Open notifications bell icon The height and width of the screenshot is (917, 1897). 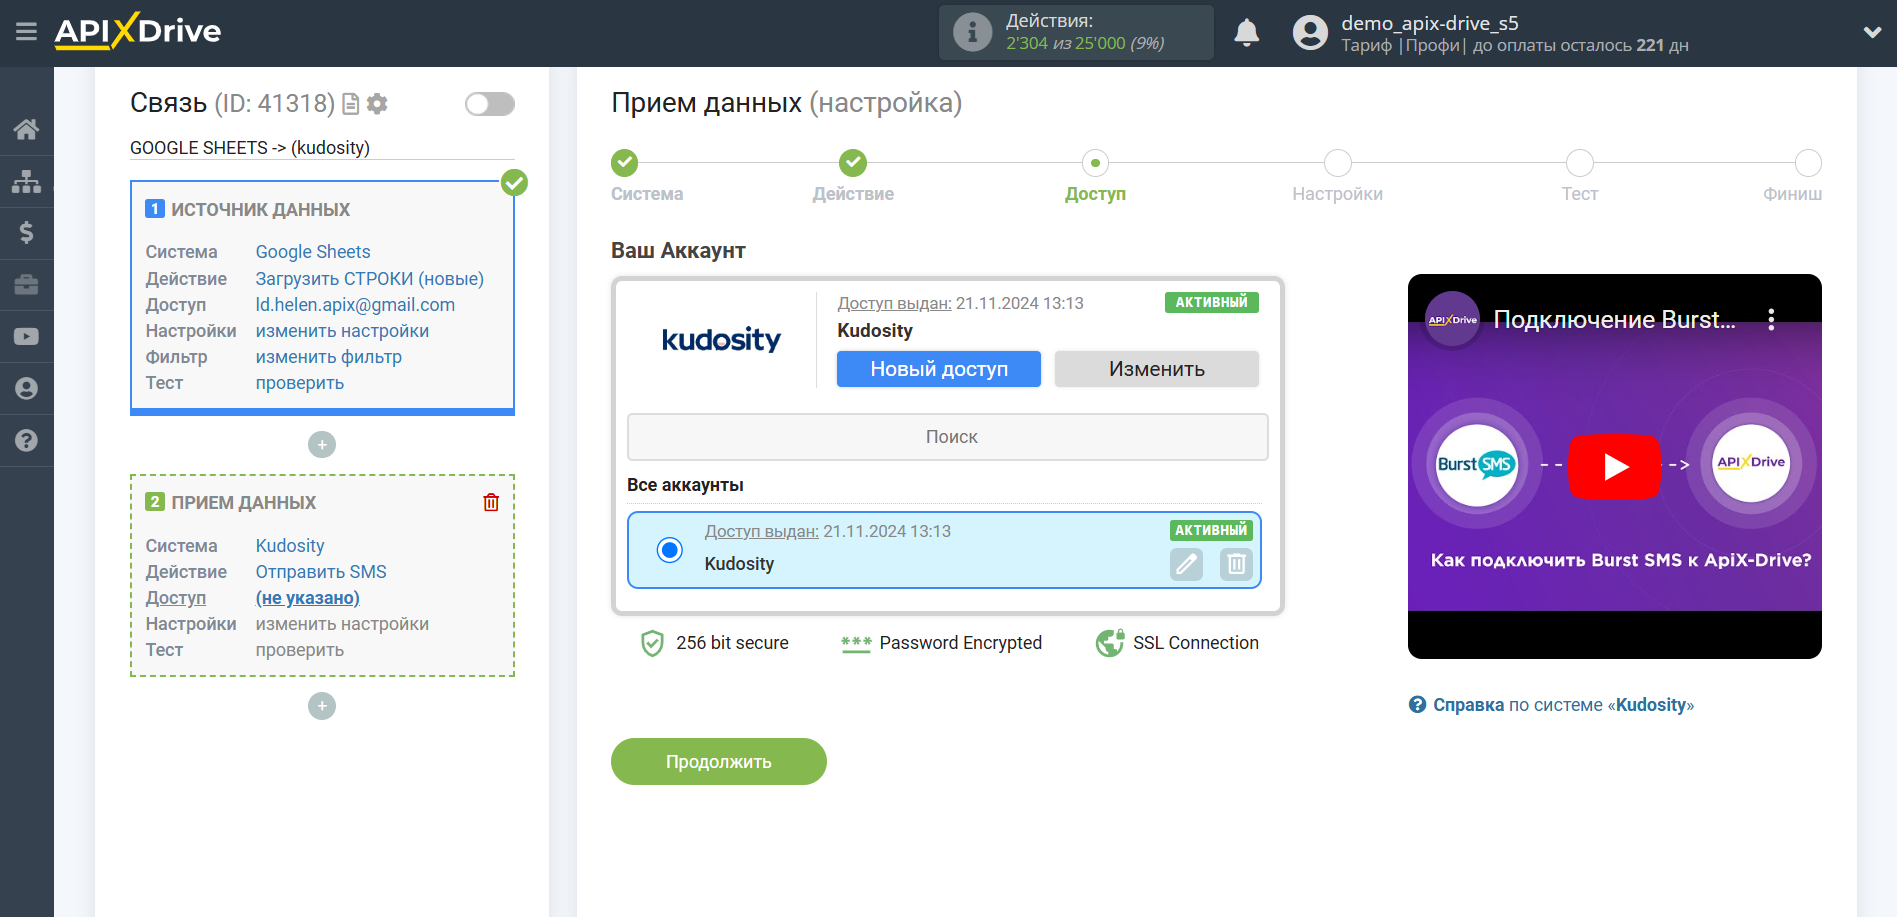coord(1246,33)
